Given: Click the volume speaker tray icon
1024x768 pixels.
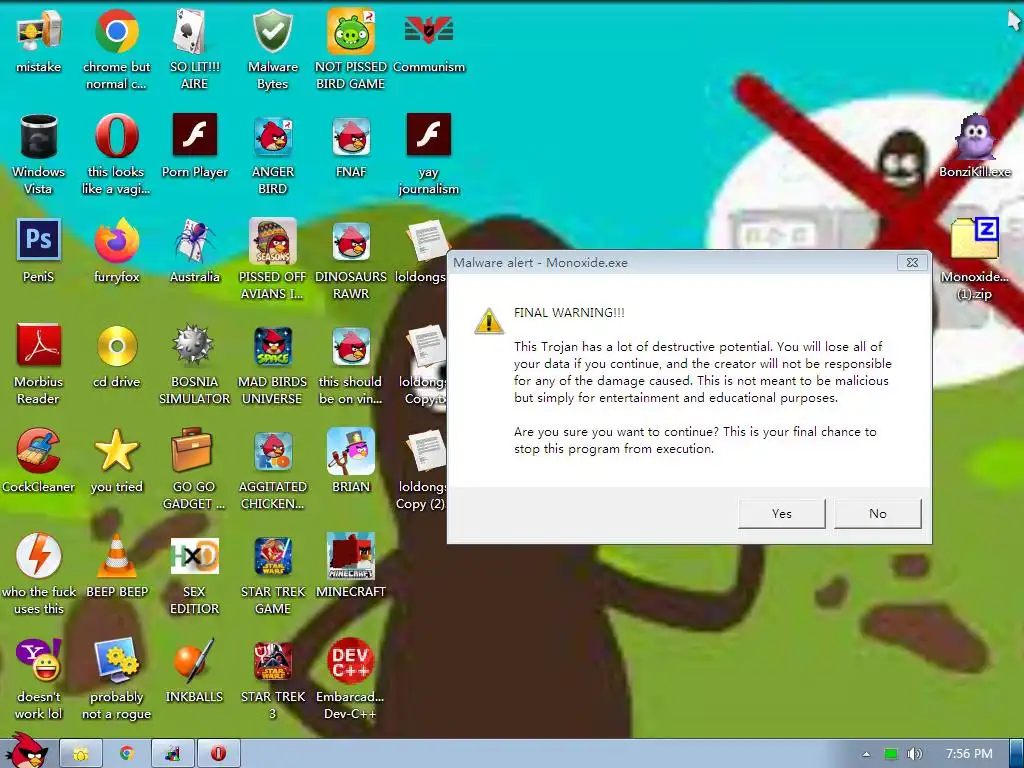Looking at the screenshot, I should coord(914,754).
